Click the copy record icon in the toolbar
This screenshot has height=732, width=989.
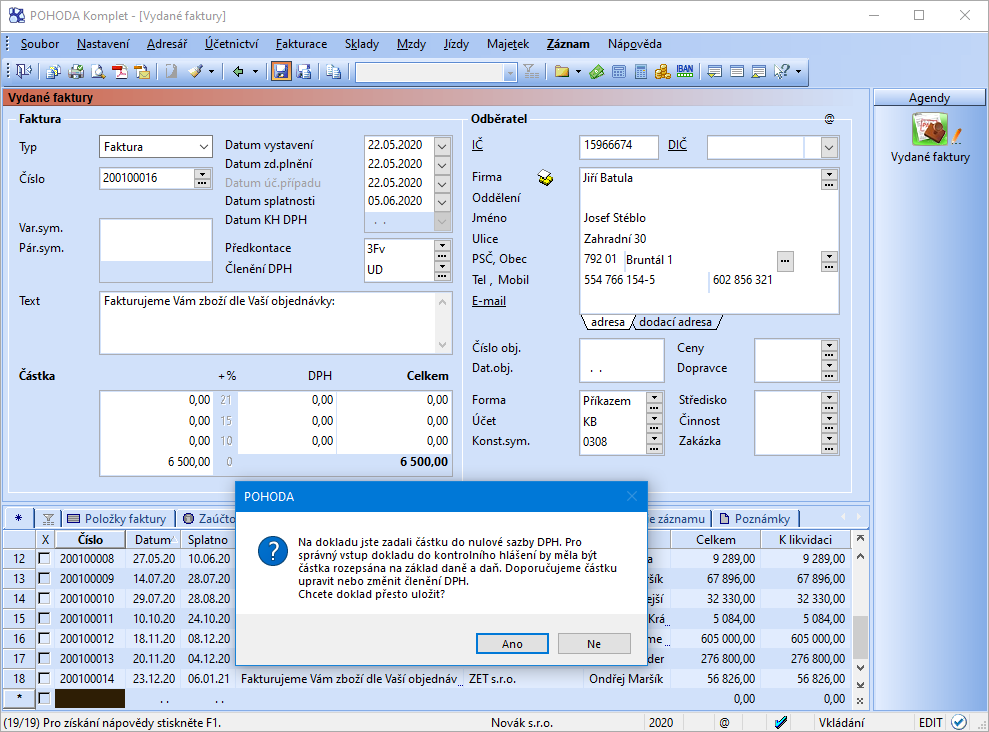pos(334,72)
